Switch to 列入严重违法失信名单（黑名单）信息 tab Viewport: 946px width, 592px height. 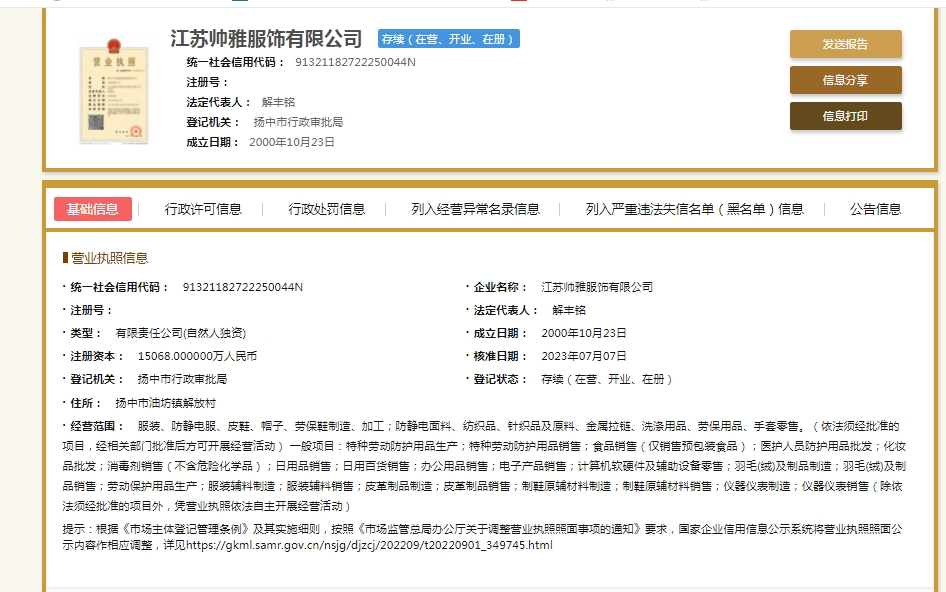point(694,209)
